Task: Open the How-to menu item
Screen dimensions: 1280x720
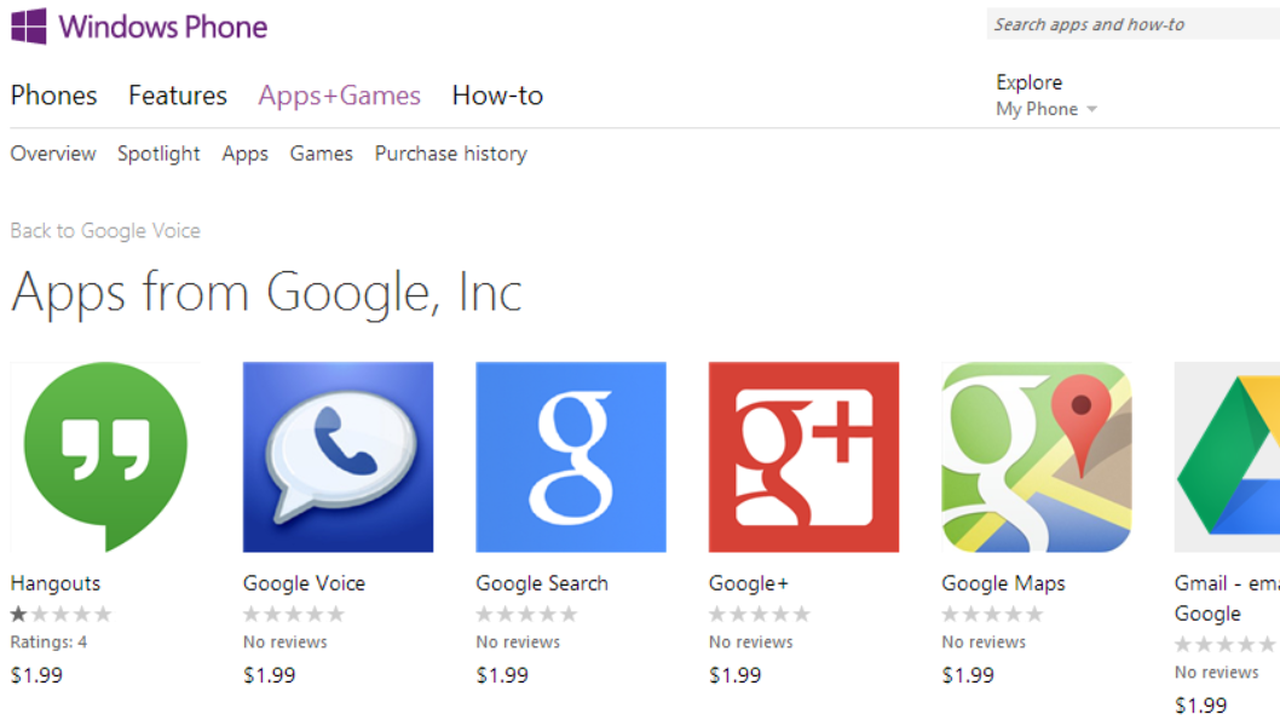Action: pyautogui.click(x=497, y=95)
